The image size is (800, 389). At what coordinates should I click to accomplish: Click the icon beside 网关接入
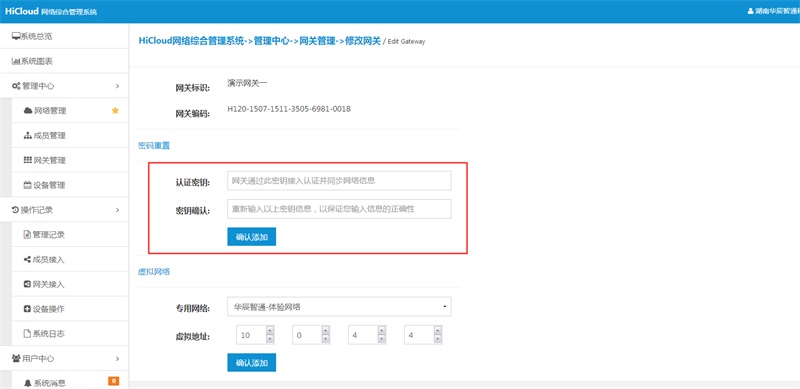coord(28,284)
